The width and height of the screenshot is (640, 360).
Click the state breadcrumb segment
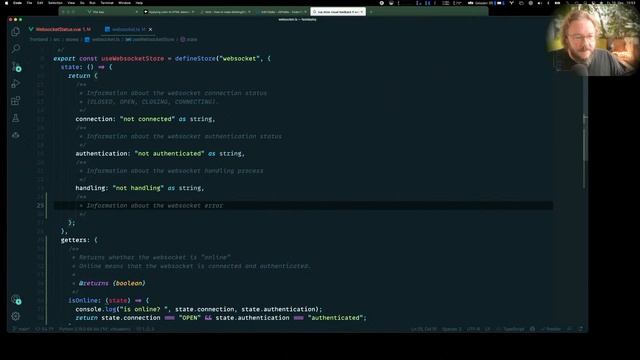pyautogui.click(x=189, y=40)
